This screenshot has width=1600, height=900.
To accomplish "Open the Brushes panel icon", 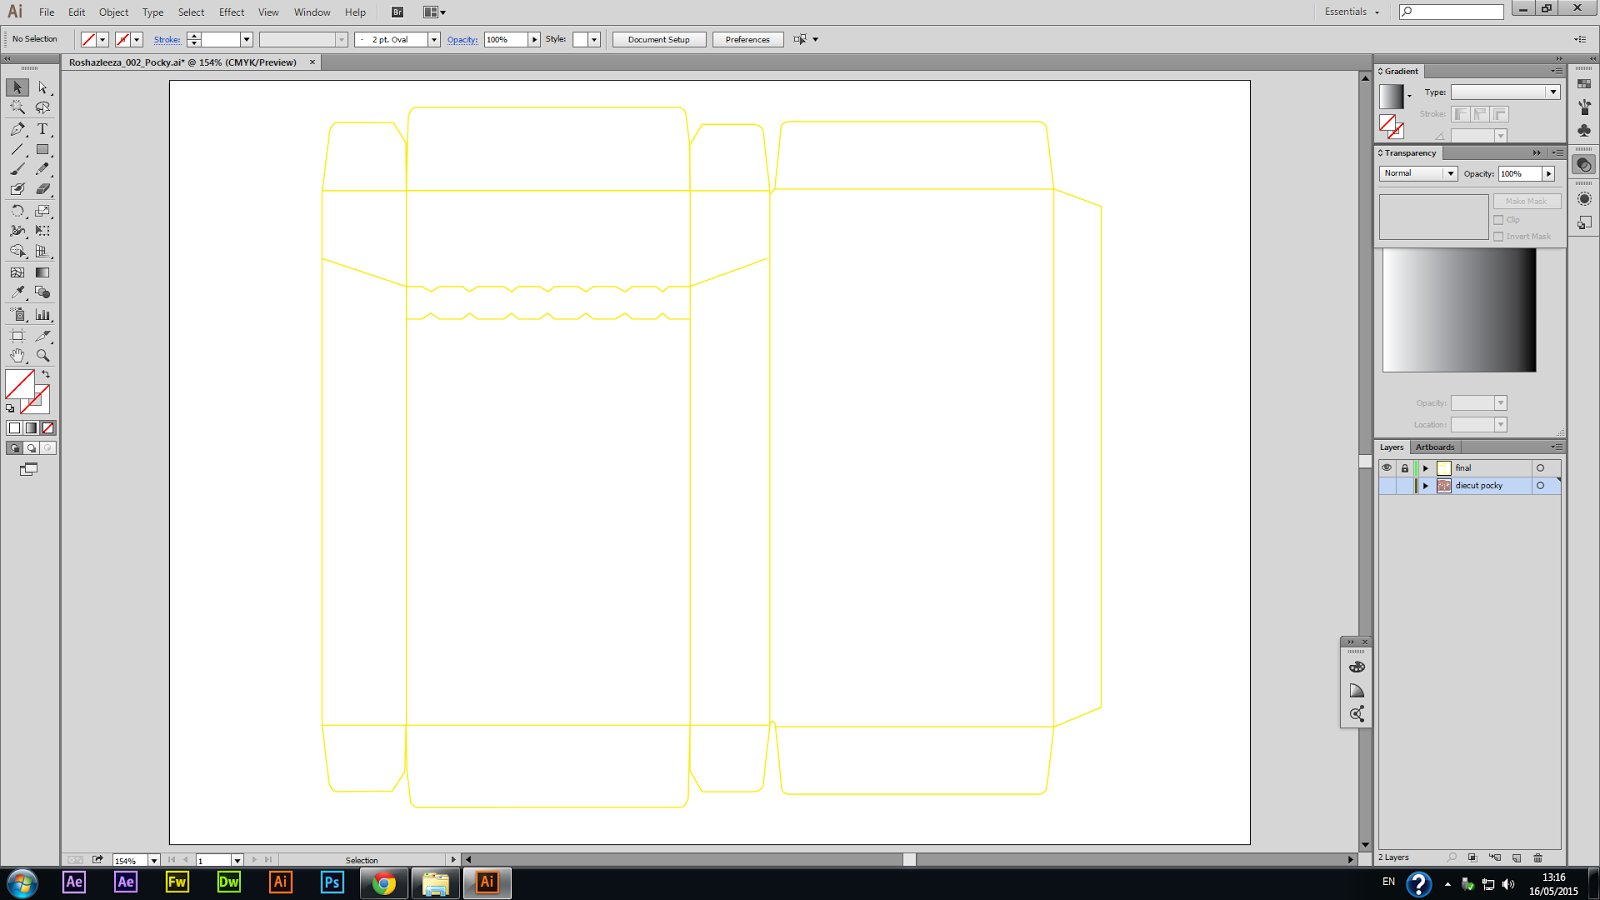I will pyautogui.click(x=1584, y=107).
